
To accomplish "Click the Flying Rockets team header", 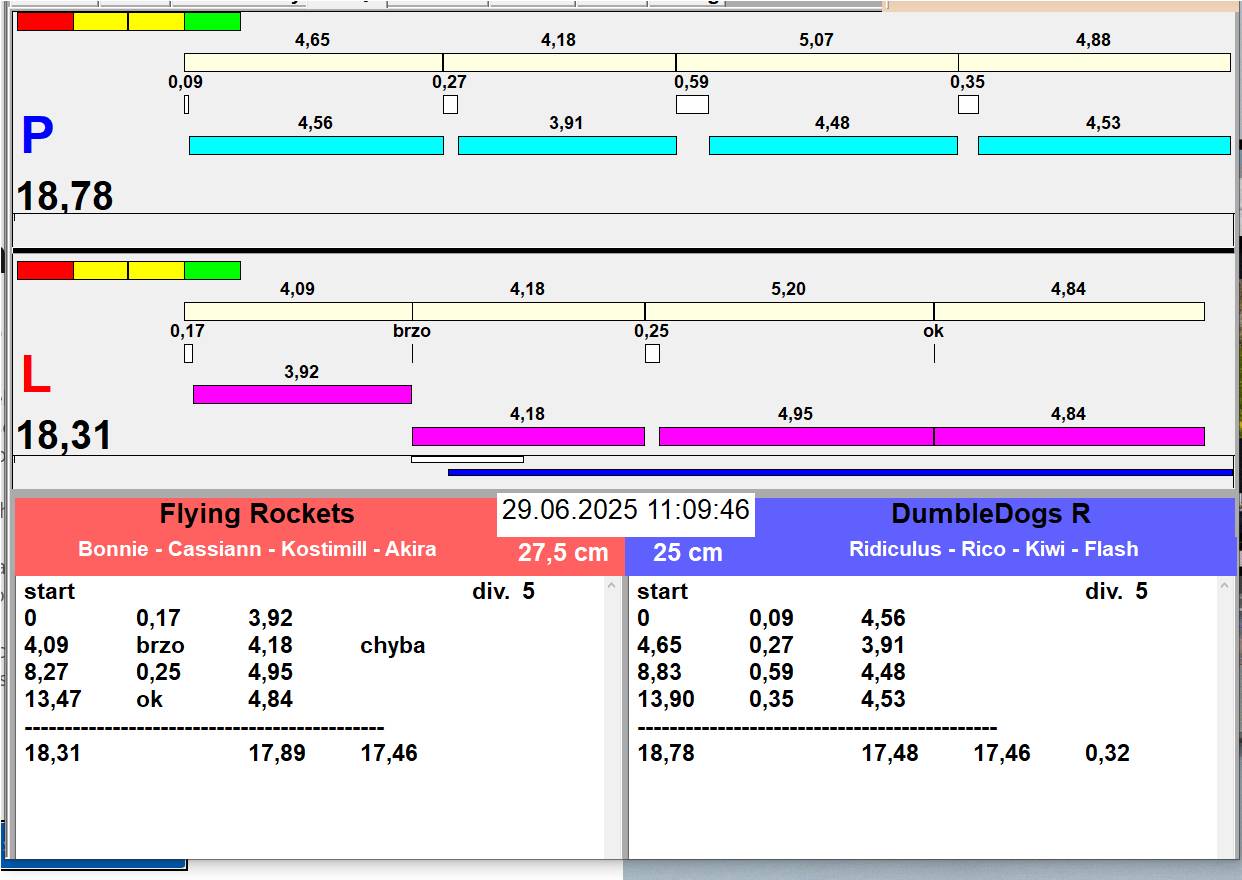I will (257, 515).
